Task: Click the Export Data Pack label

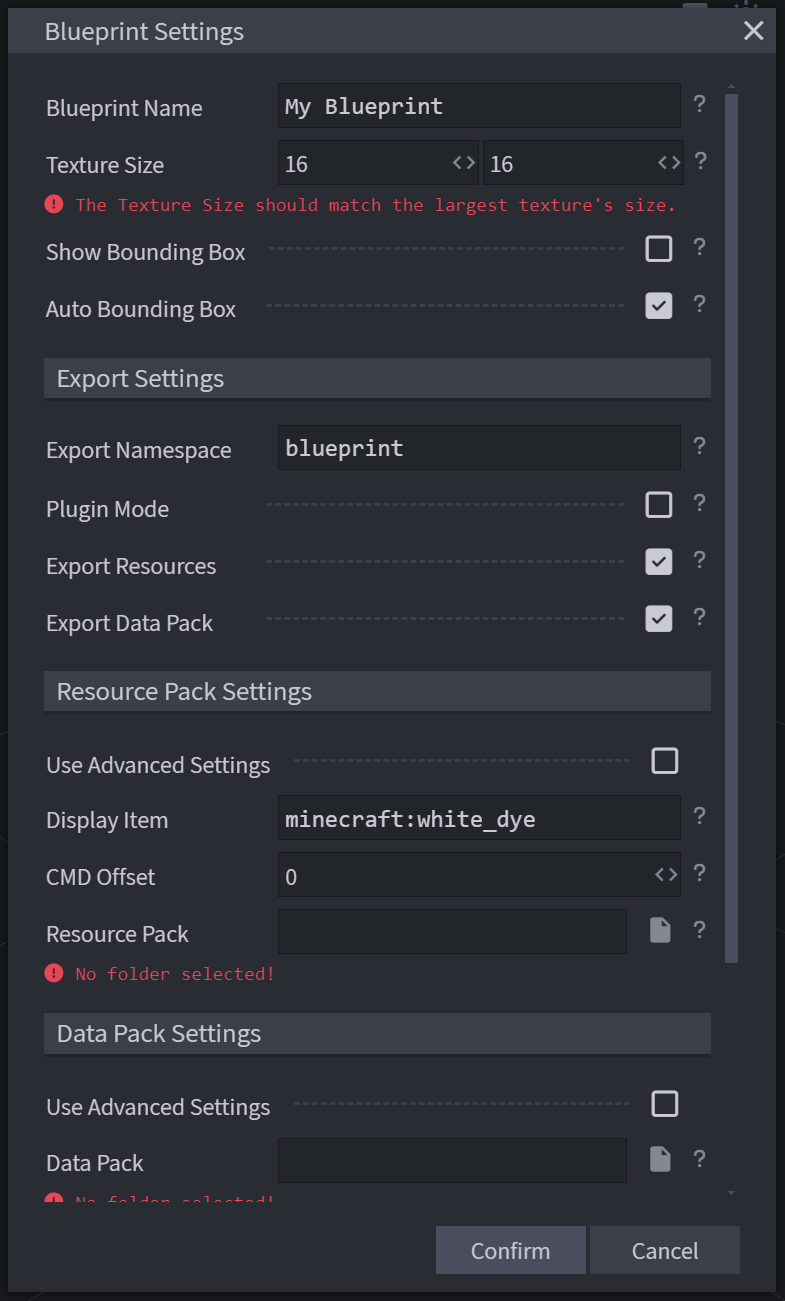Action: click(129, 623)
